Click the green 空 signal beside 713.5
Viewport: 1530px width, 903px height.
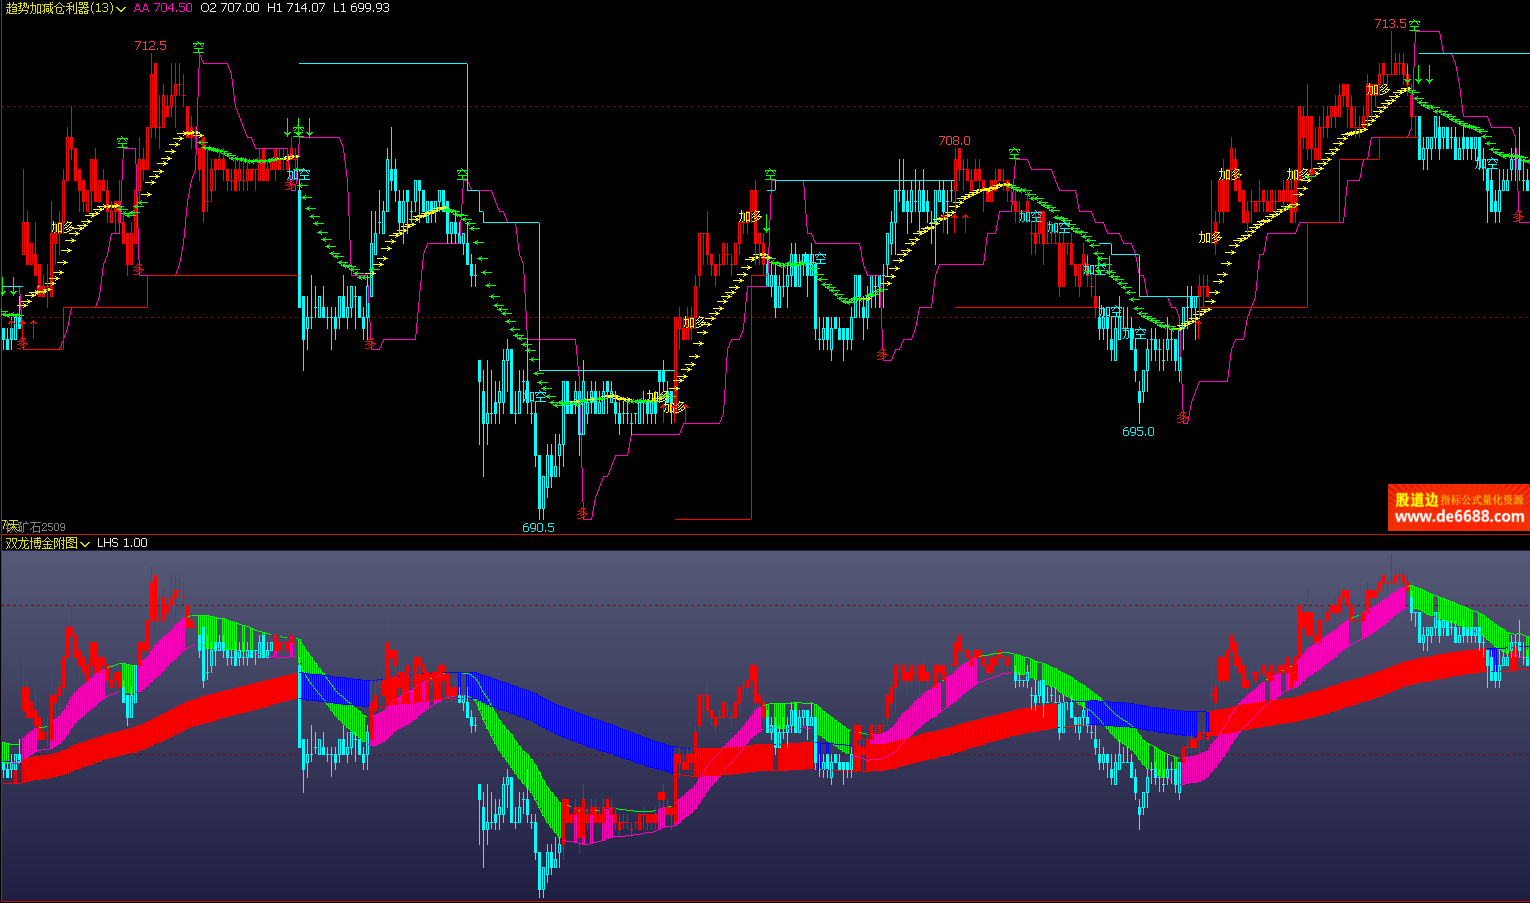(1415, 26)
